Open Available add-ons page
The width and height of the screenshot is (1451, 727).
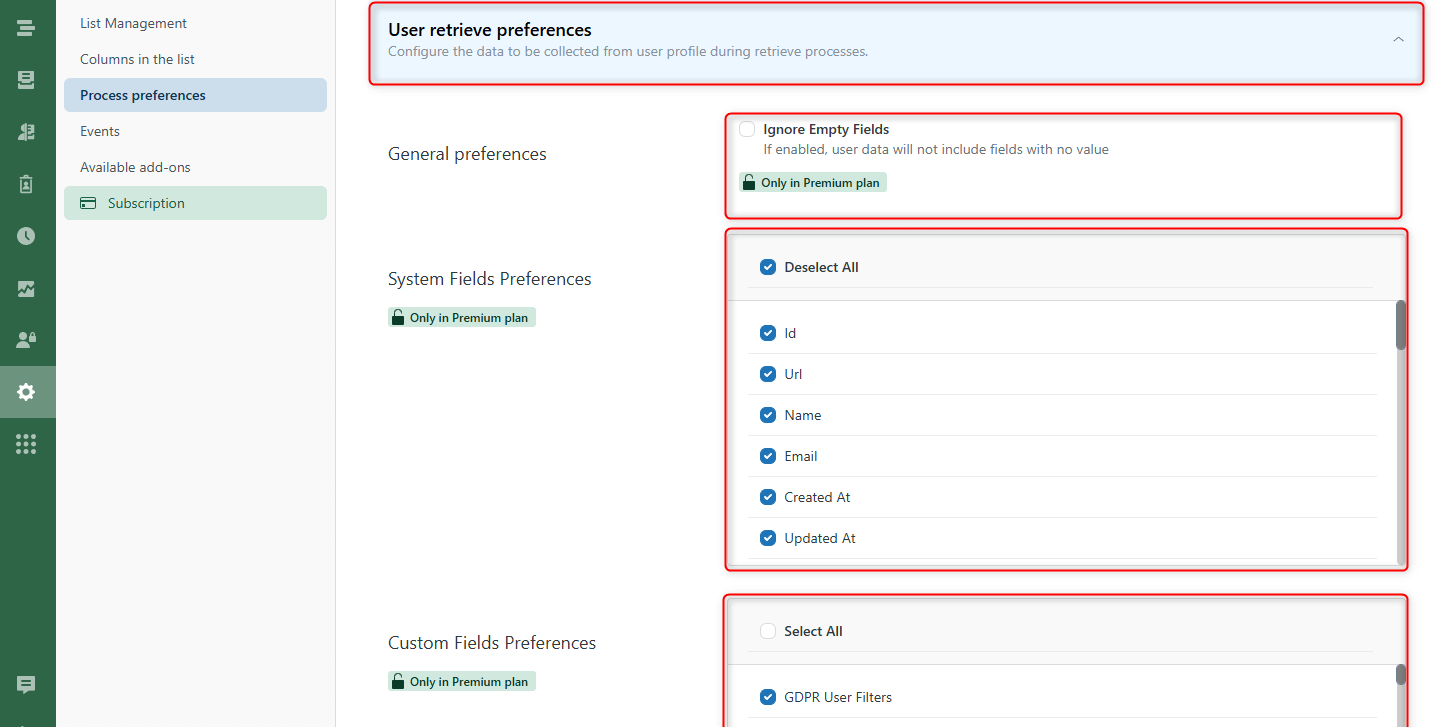tap(135, 167)
